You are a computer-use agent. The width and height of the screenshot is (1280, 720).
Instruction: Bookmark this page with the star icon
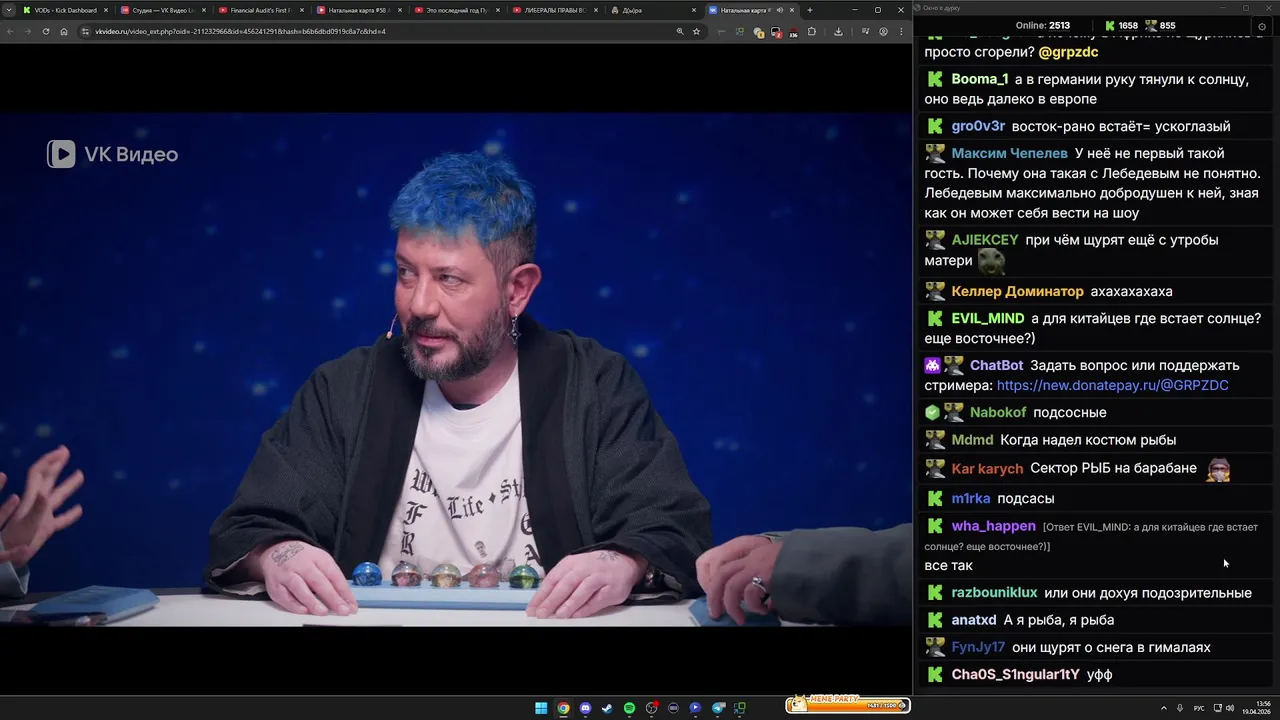697,31
